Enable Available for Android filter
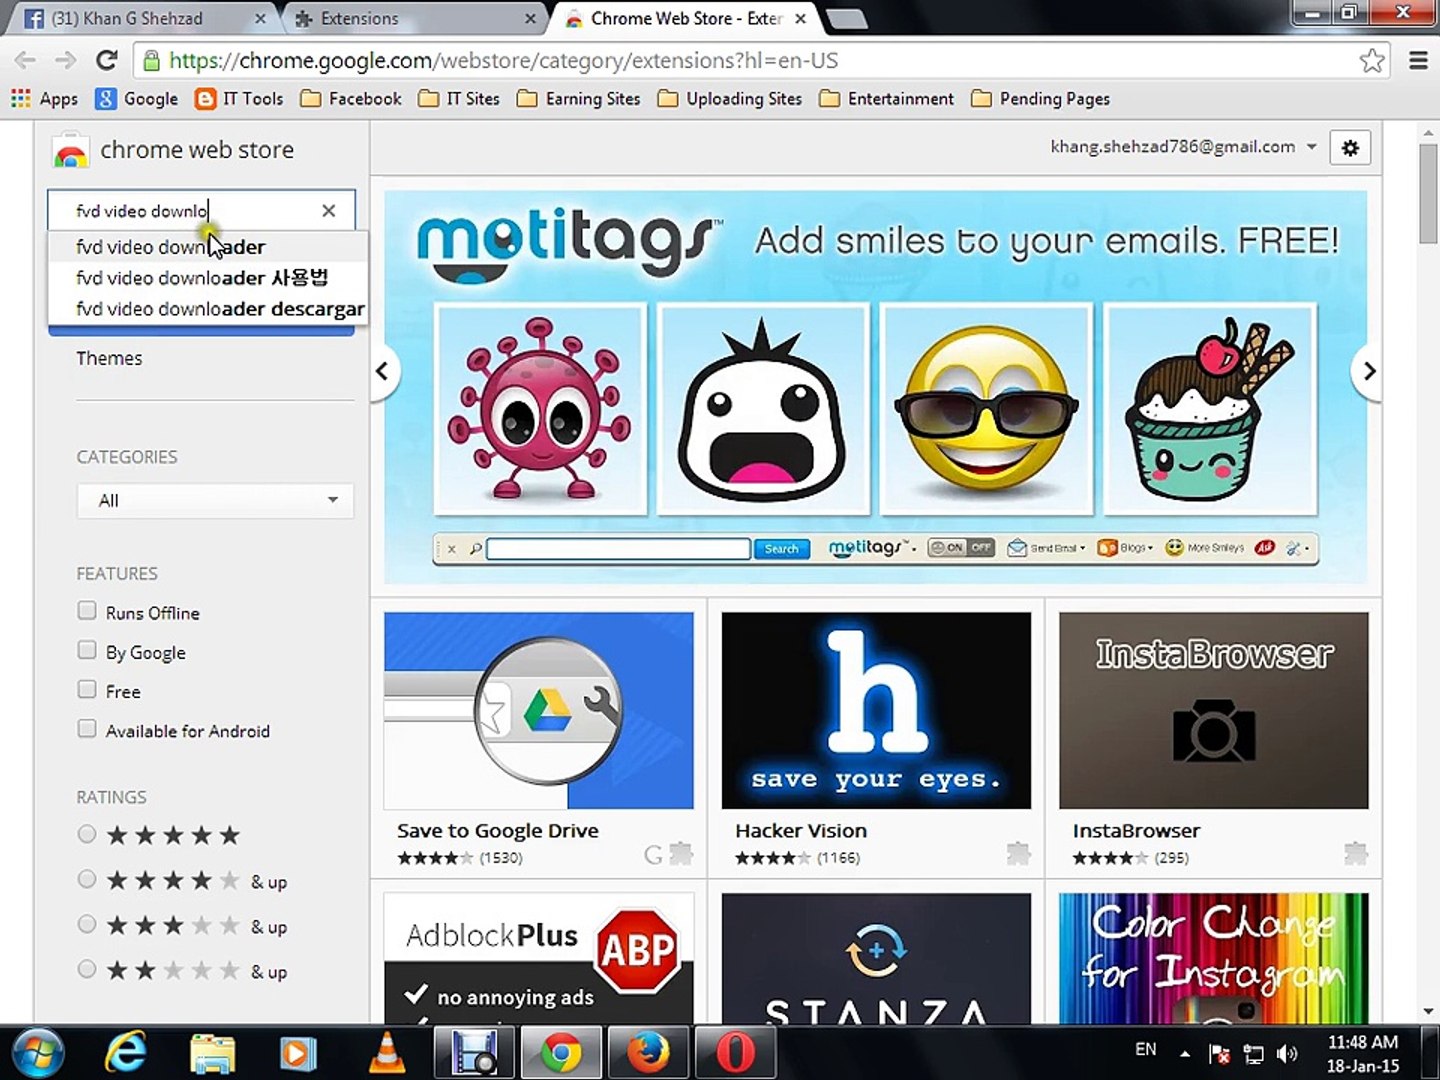This screenshot has width=1440, height=1080. (87, 729)
